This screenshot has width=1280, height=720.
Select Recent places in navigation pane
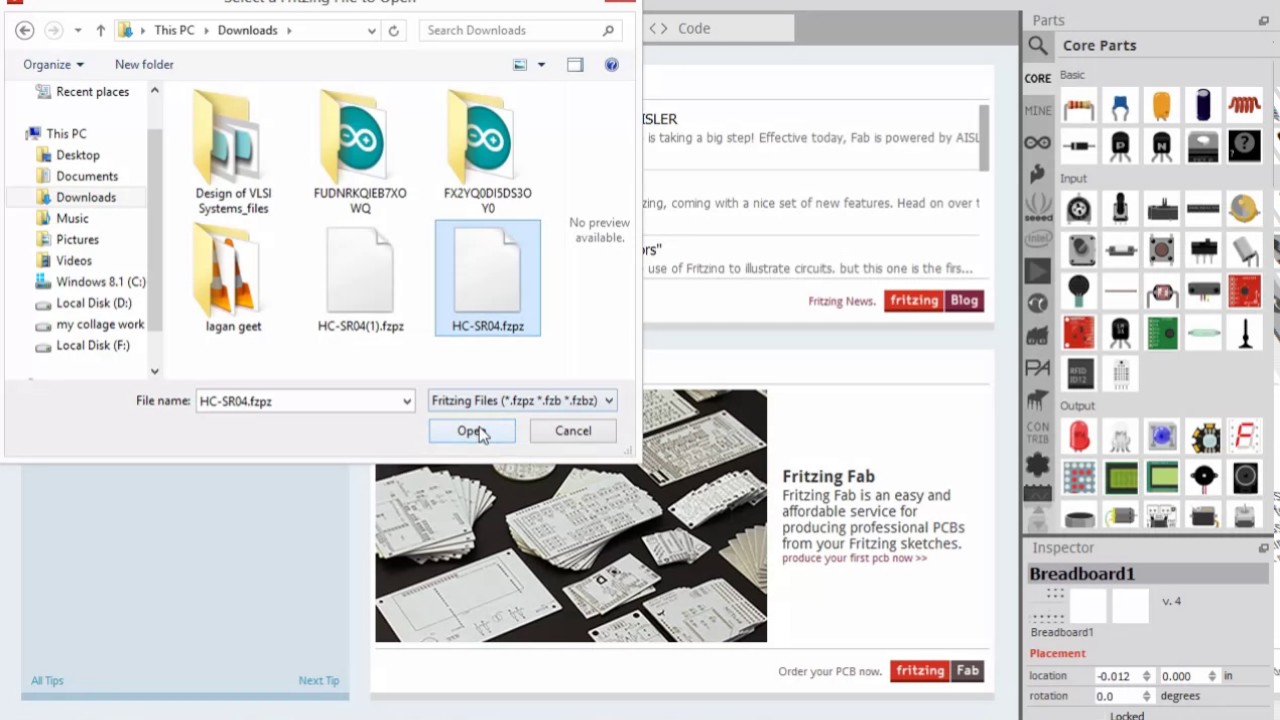coord(92,92)
